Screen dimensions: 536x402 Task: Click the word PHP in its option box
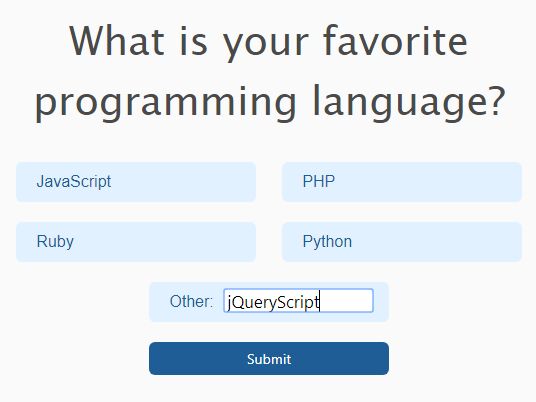pos(319,181)
